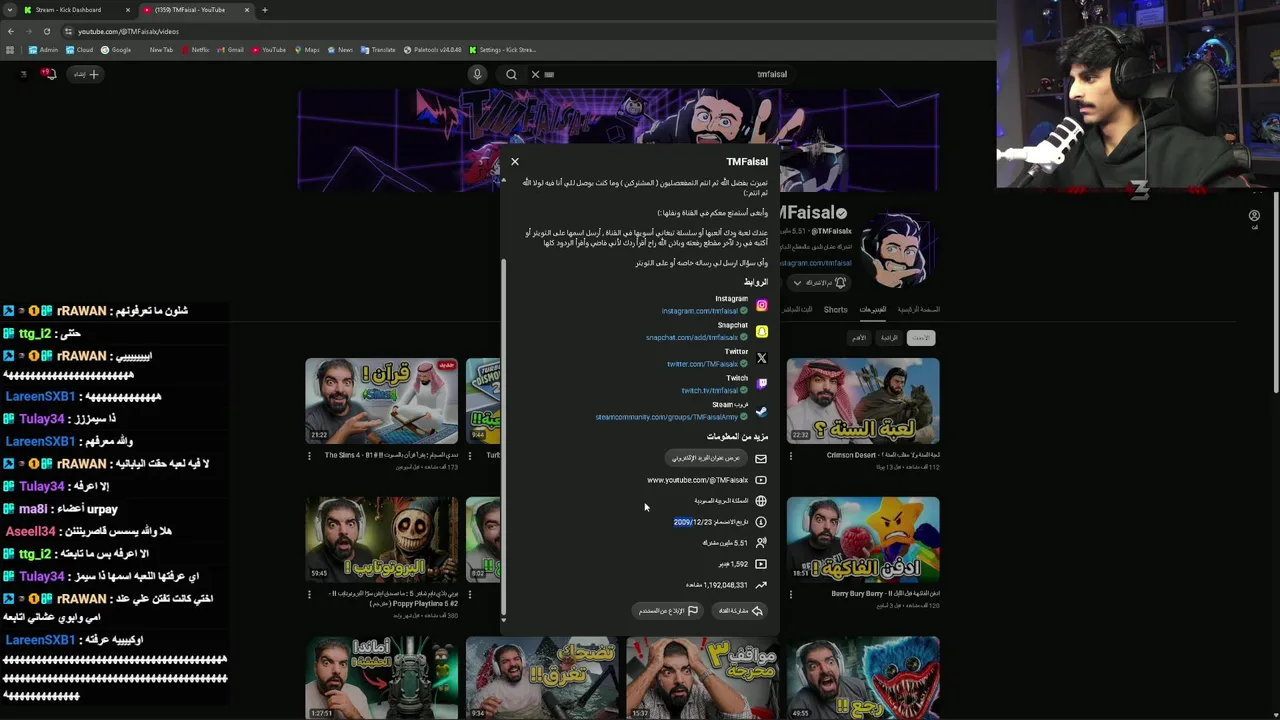Screen dimensions: 1280x720
Task: Switch to the Shorts channel tab
Action: (835, 310)
